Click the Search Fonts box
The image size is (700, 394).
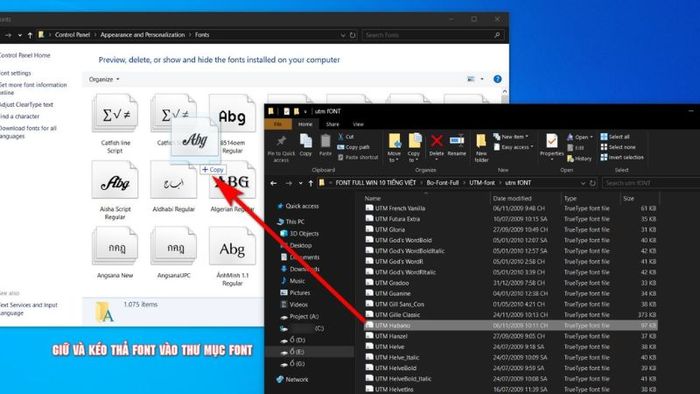click(x=432, y=35)
